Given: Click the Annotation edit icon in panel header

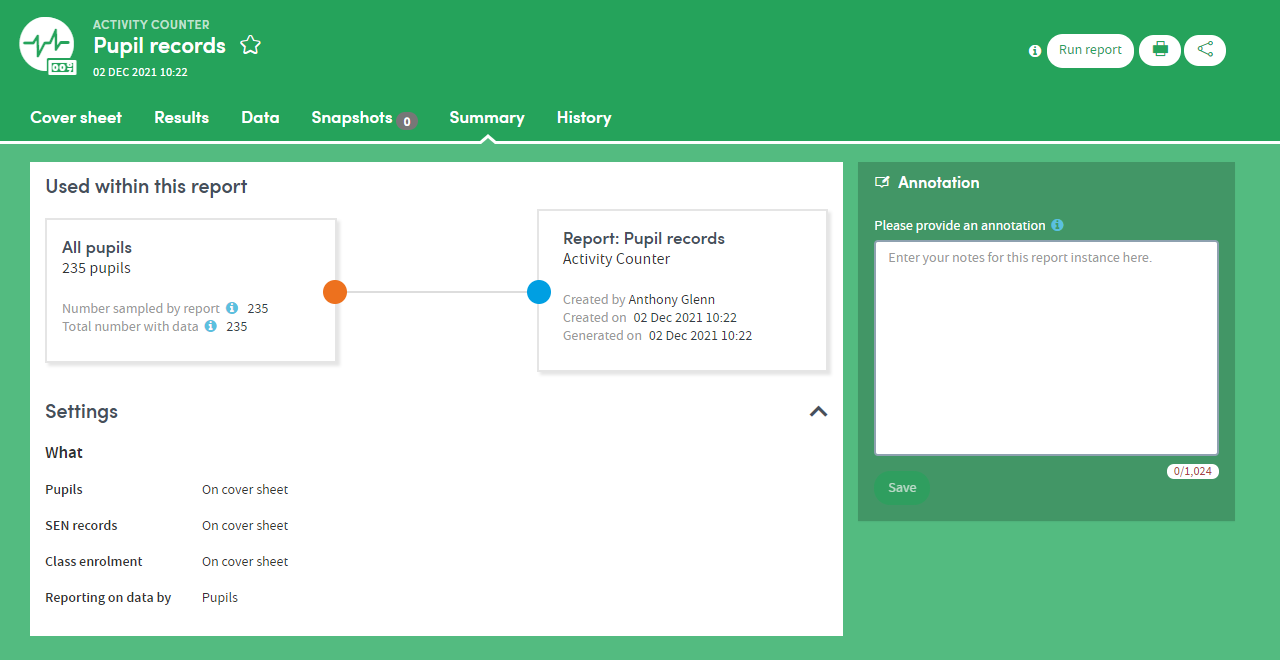Looking at the screenshot, I should tap(882, 182).
